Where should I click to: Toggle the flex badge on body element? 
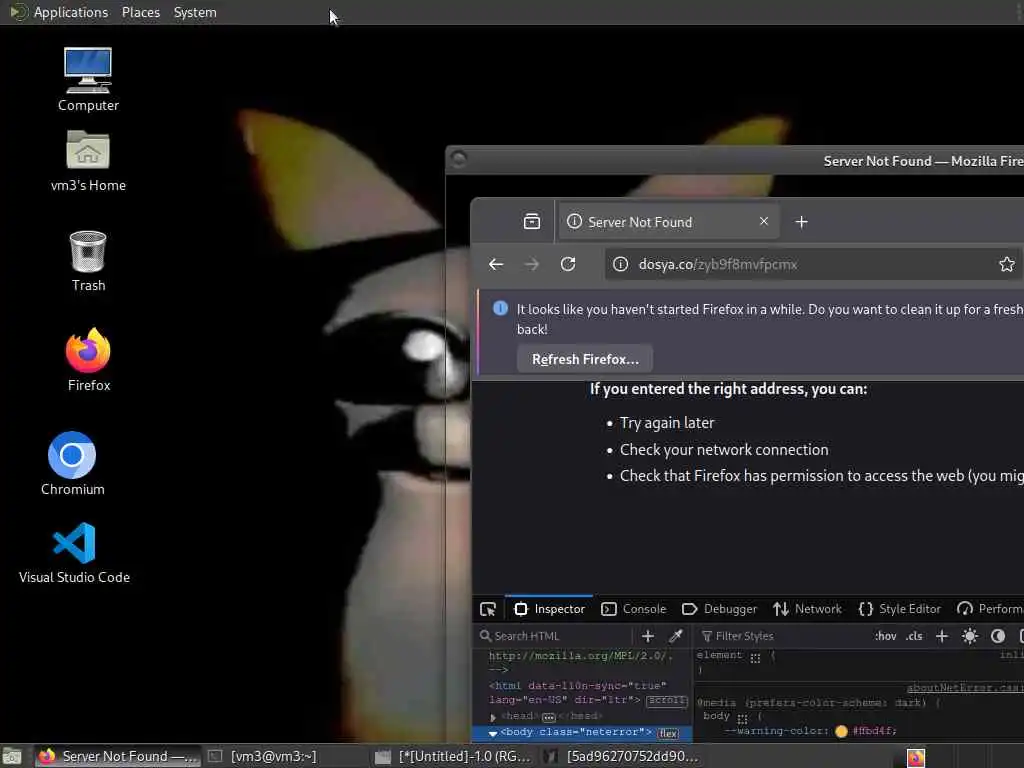[668, 733]
